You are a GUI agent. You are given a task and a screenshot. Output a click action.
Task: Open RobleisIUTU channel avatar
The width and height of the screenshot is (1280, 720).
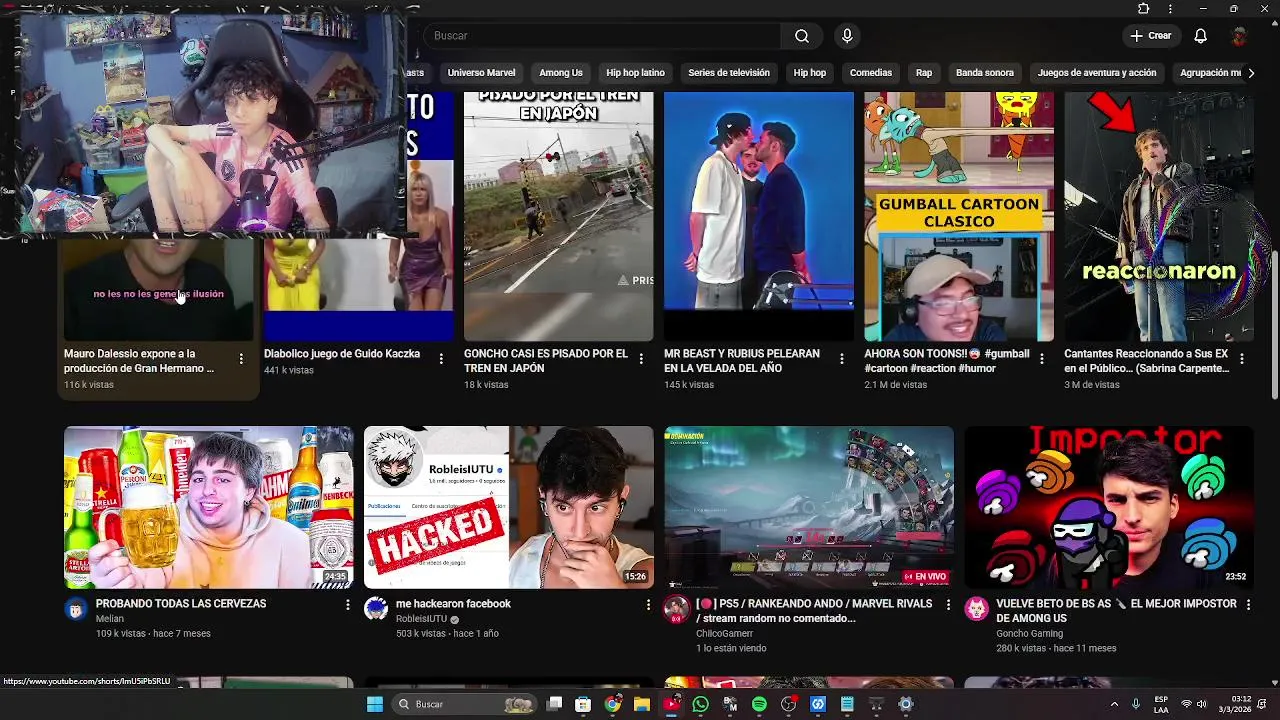pyautogui.click(x=376, y=609)
